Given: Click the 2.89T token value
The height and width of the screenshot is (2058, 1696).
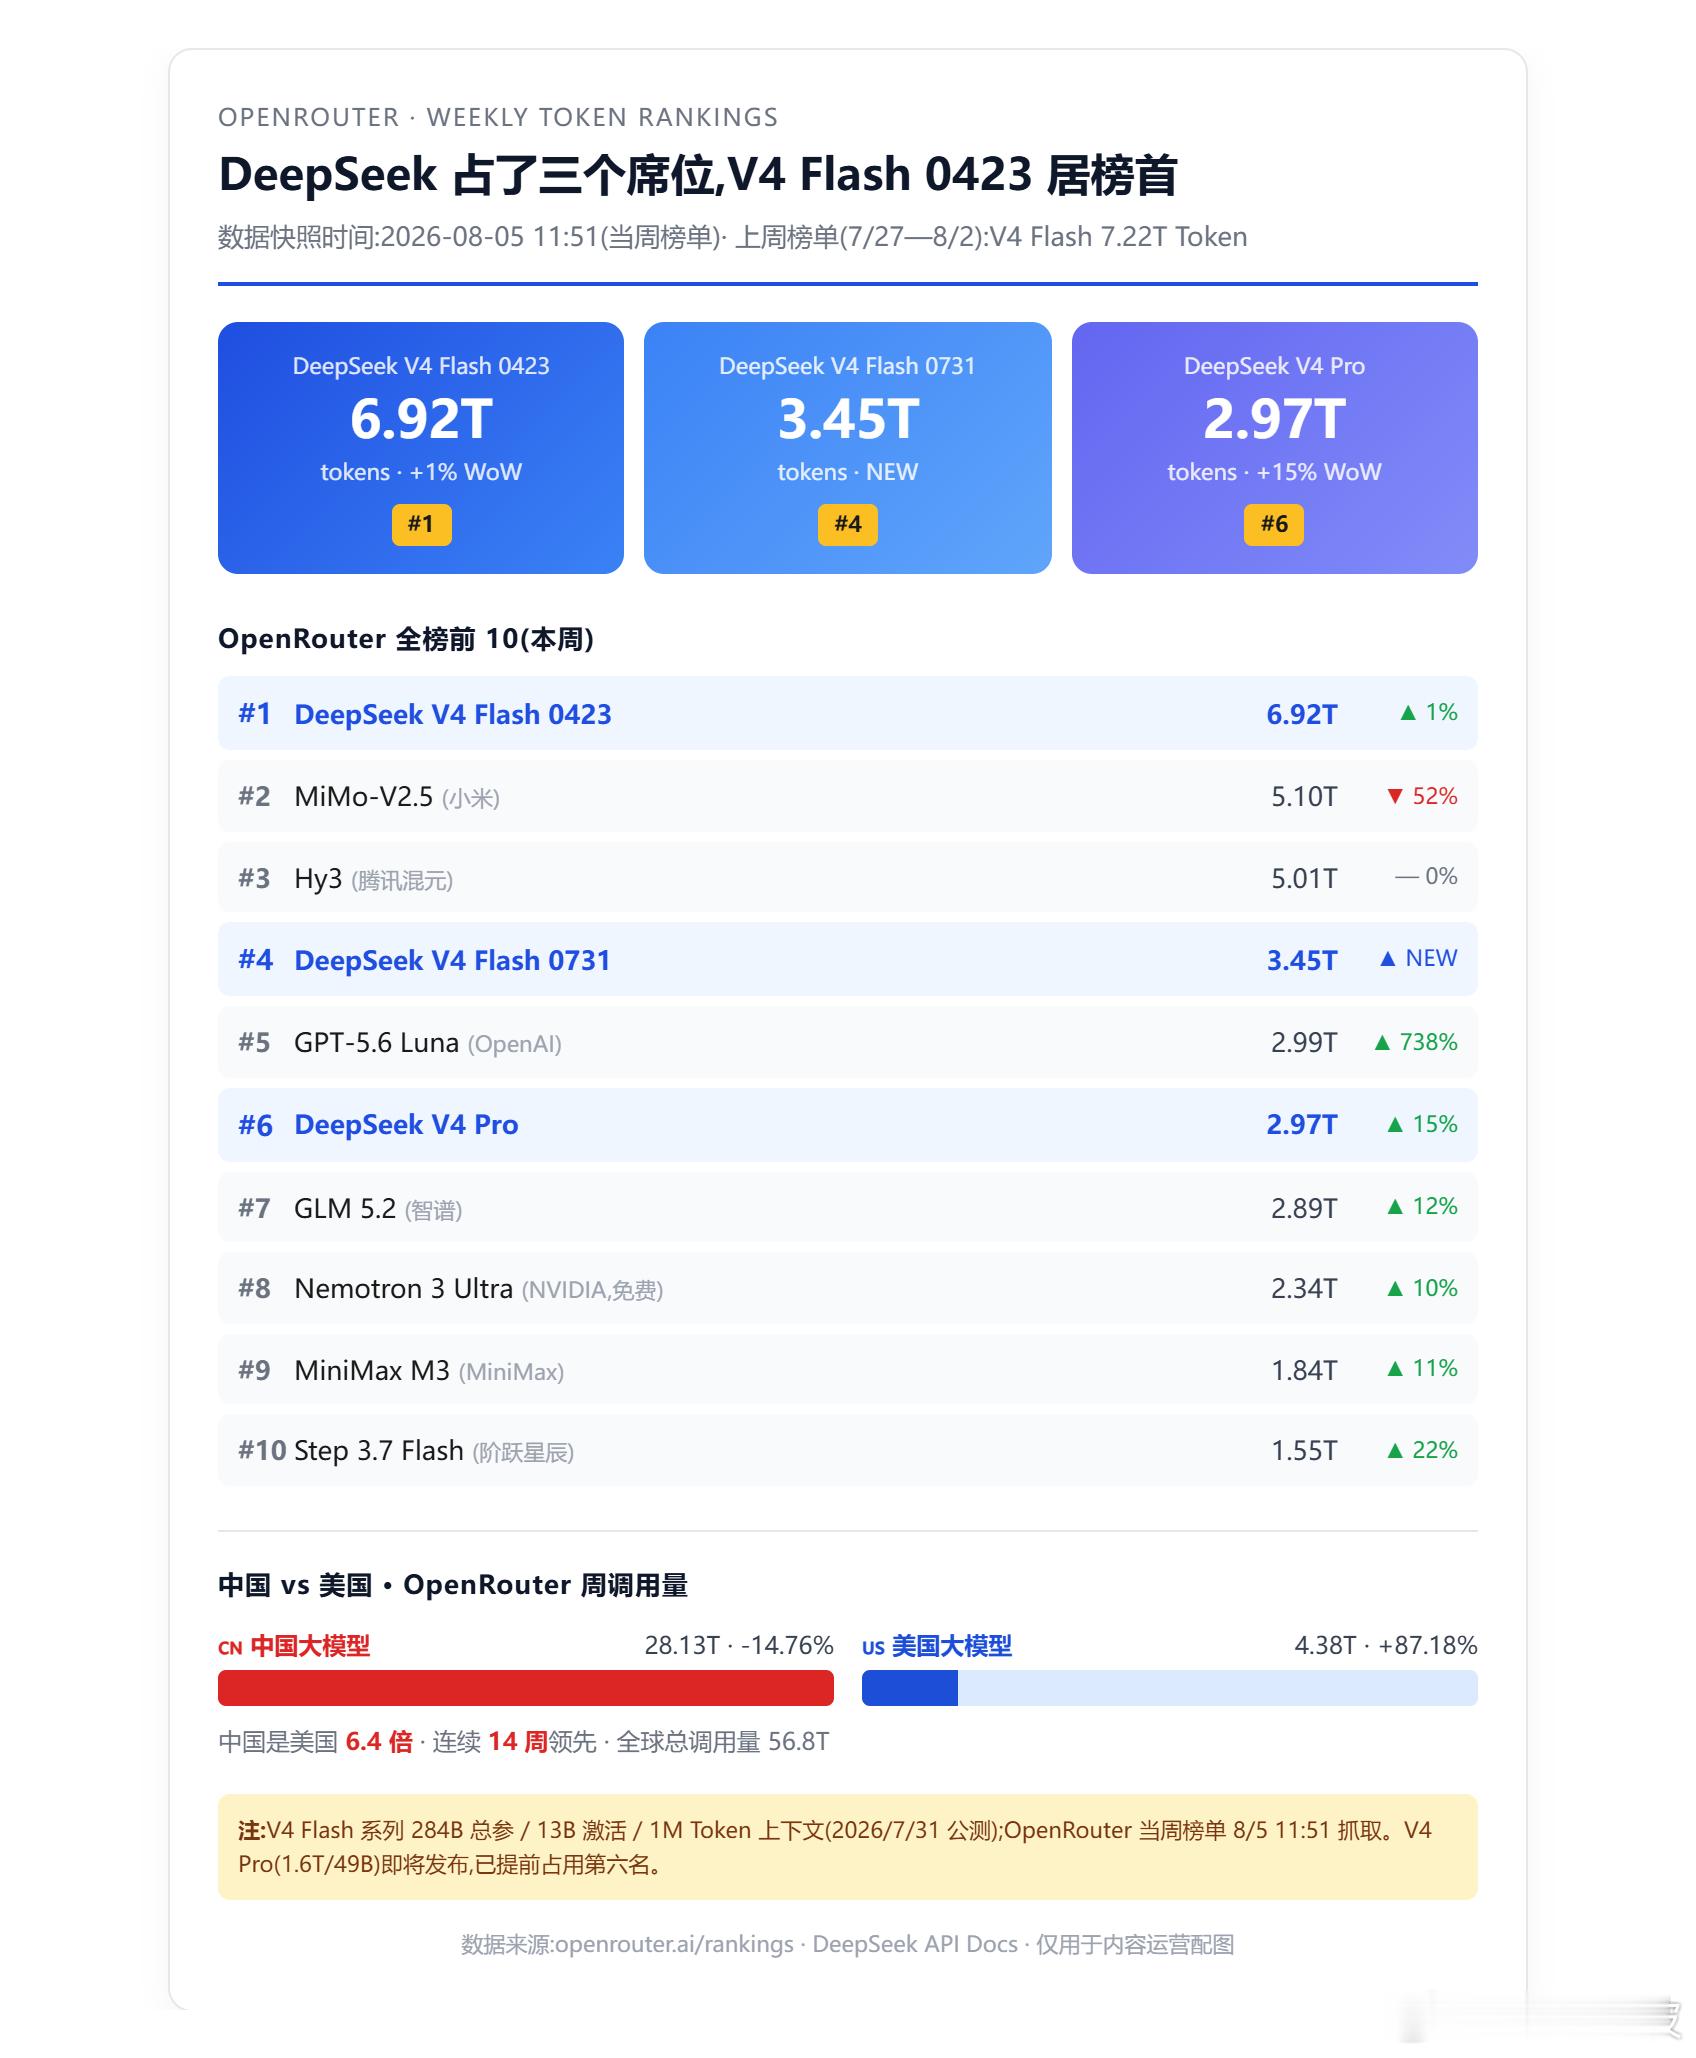Looking at the screenshot, I should tap(1304, 1208).
